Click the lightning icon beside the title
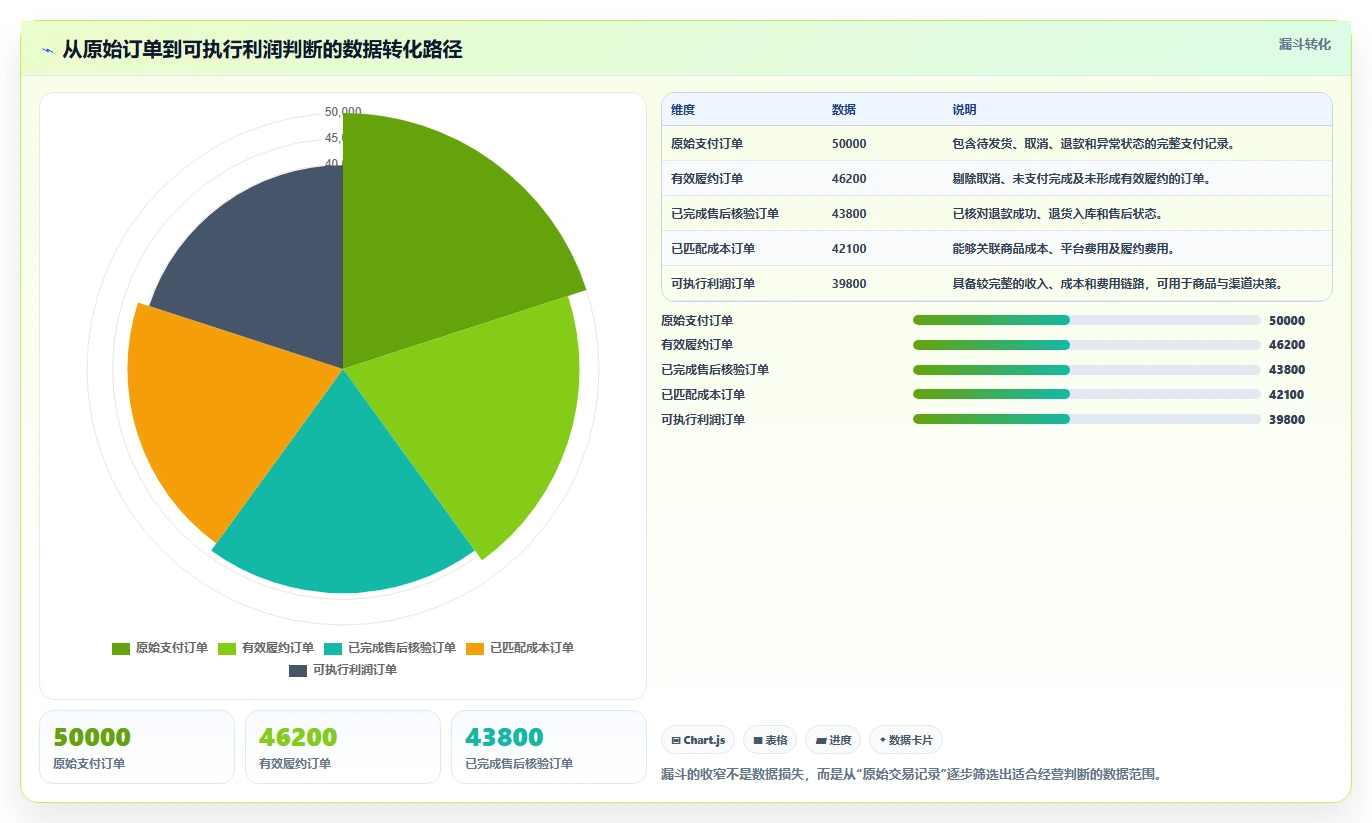 point(47,50)
